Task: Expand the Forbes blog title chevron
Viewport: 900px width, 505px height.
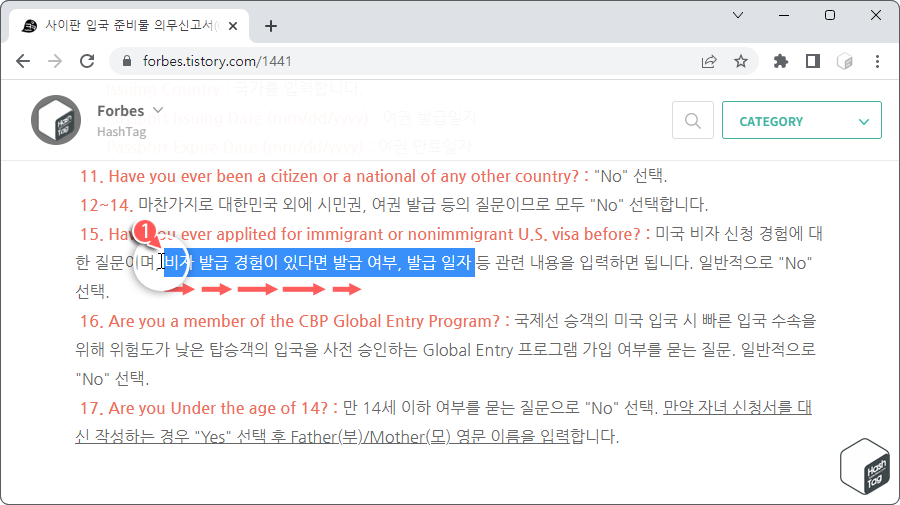Action: tap(158, 110)
